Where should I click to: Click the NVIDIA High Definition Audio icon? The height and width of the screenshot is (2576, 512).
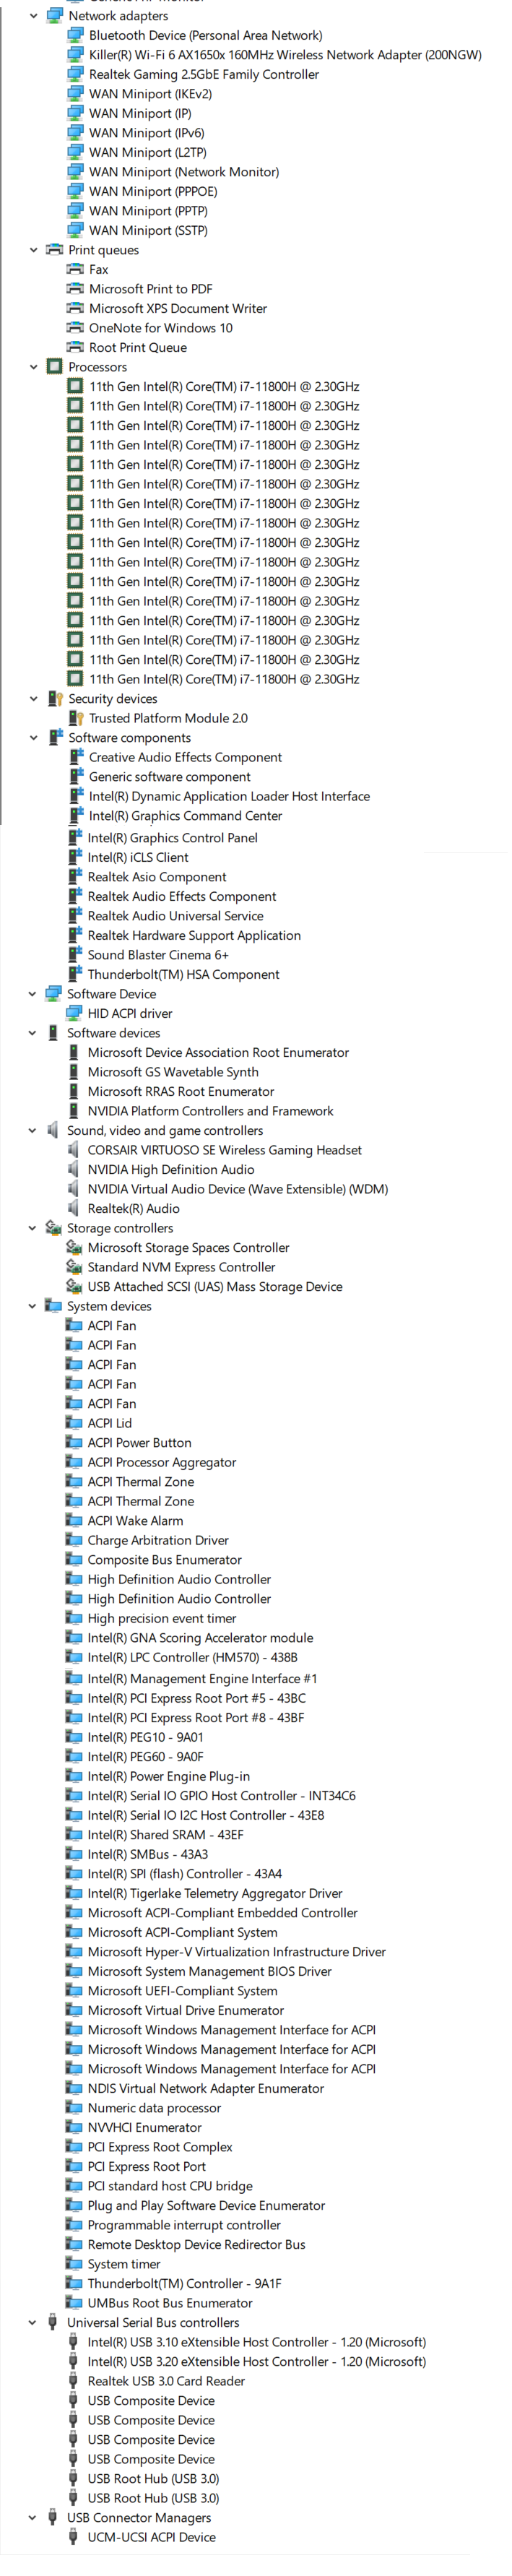click(x=73, y=1170)
